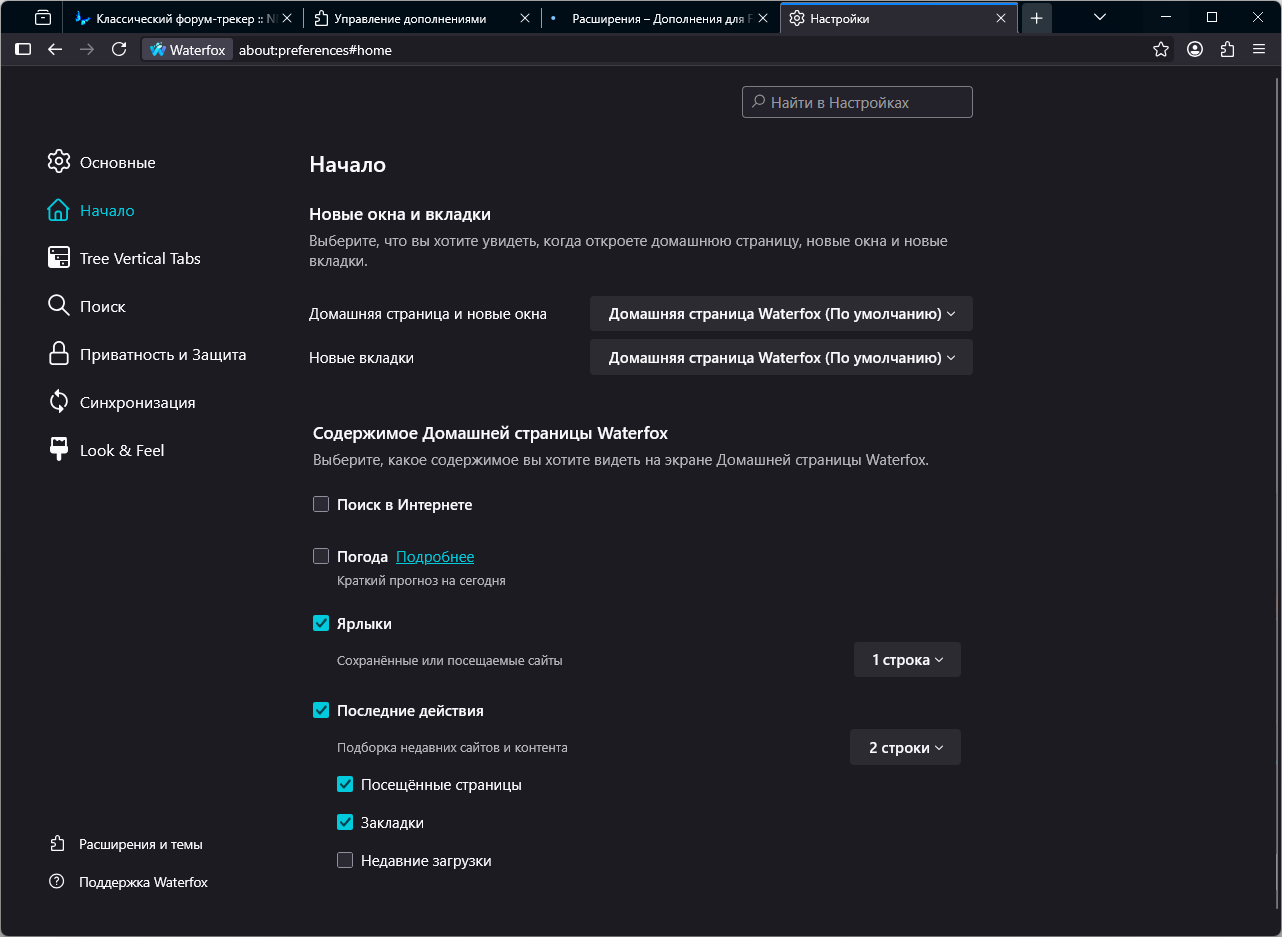The height and width of the screenshot is (937, 1282).
Task: Open Расширения и темы link
Action: 140,844
